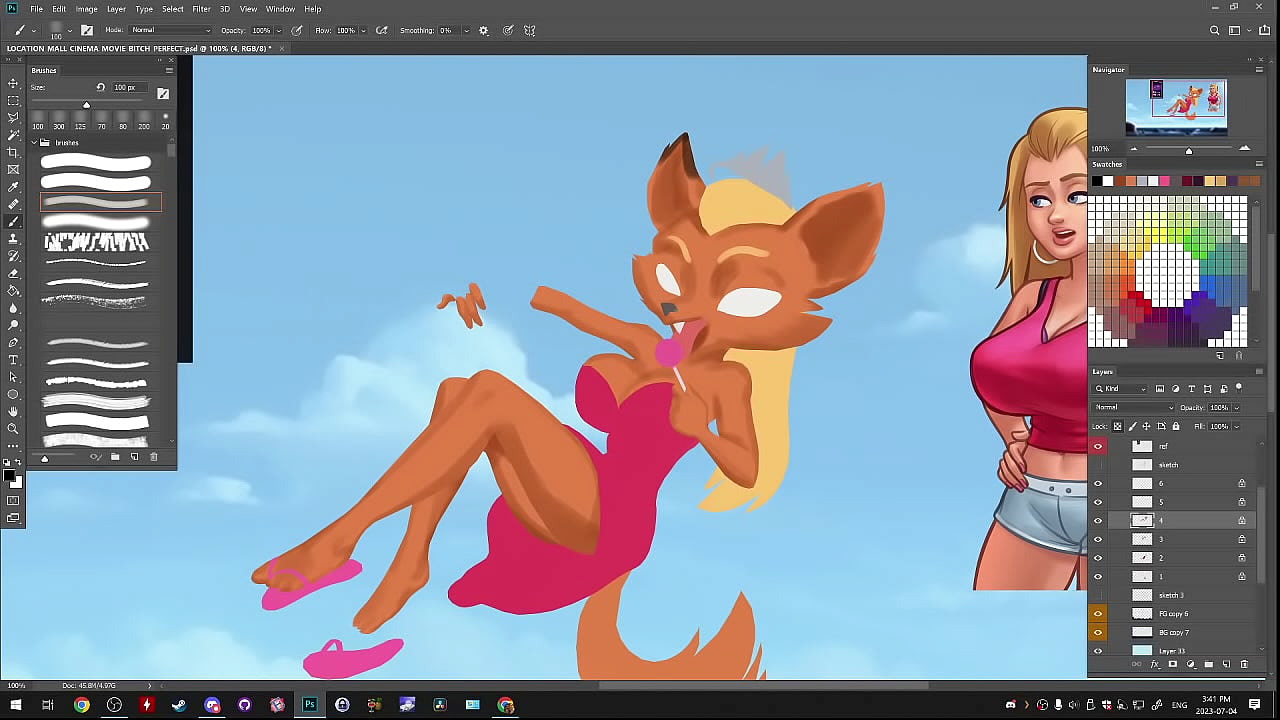Toggle visibility of FG copy 6 layer

1098,614
